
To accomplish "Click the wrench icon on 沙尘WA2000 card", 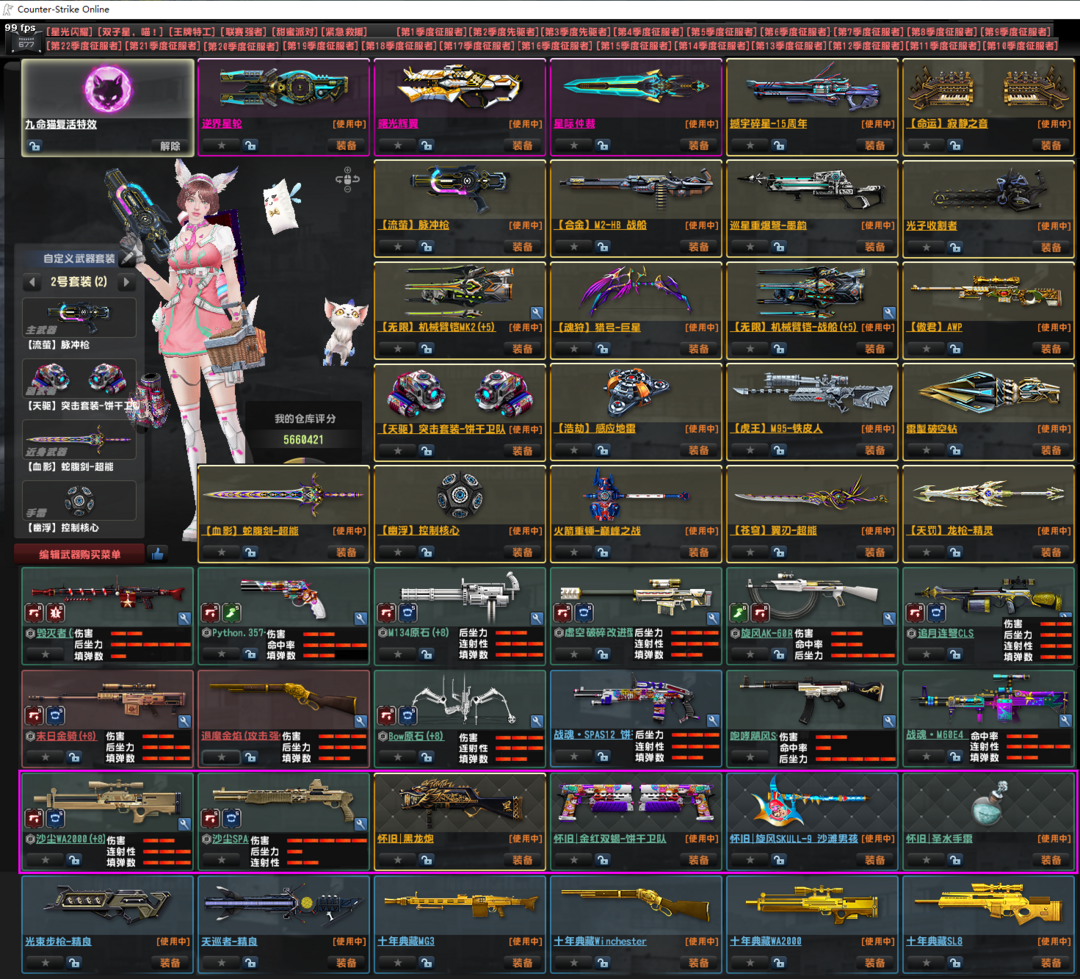I will click(x=183, y=824).
